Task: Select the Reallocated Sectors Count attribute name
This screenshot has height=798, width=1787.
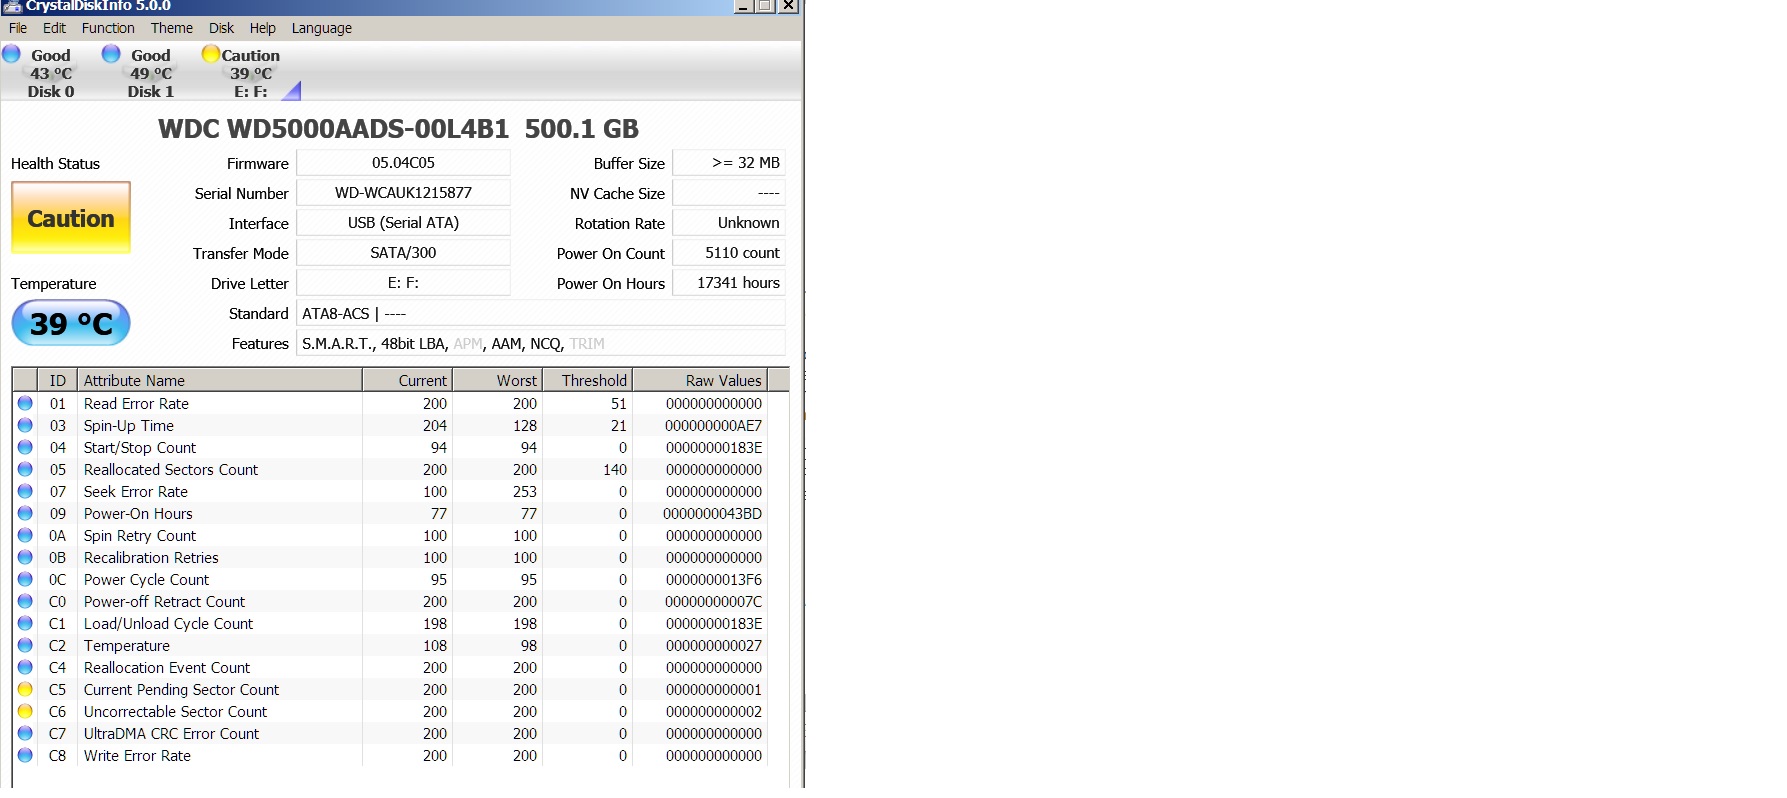Action: [171, 470]
